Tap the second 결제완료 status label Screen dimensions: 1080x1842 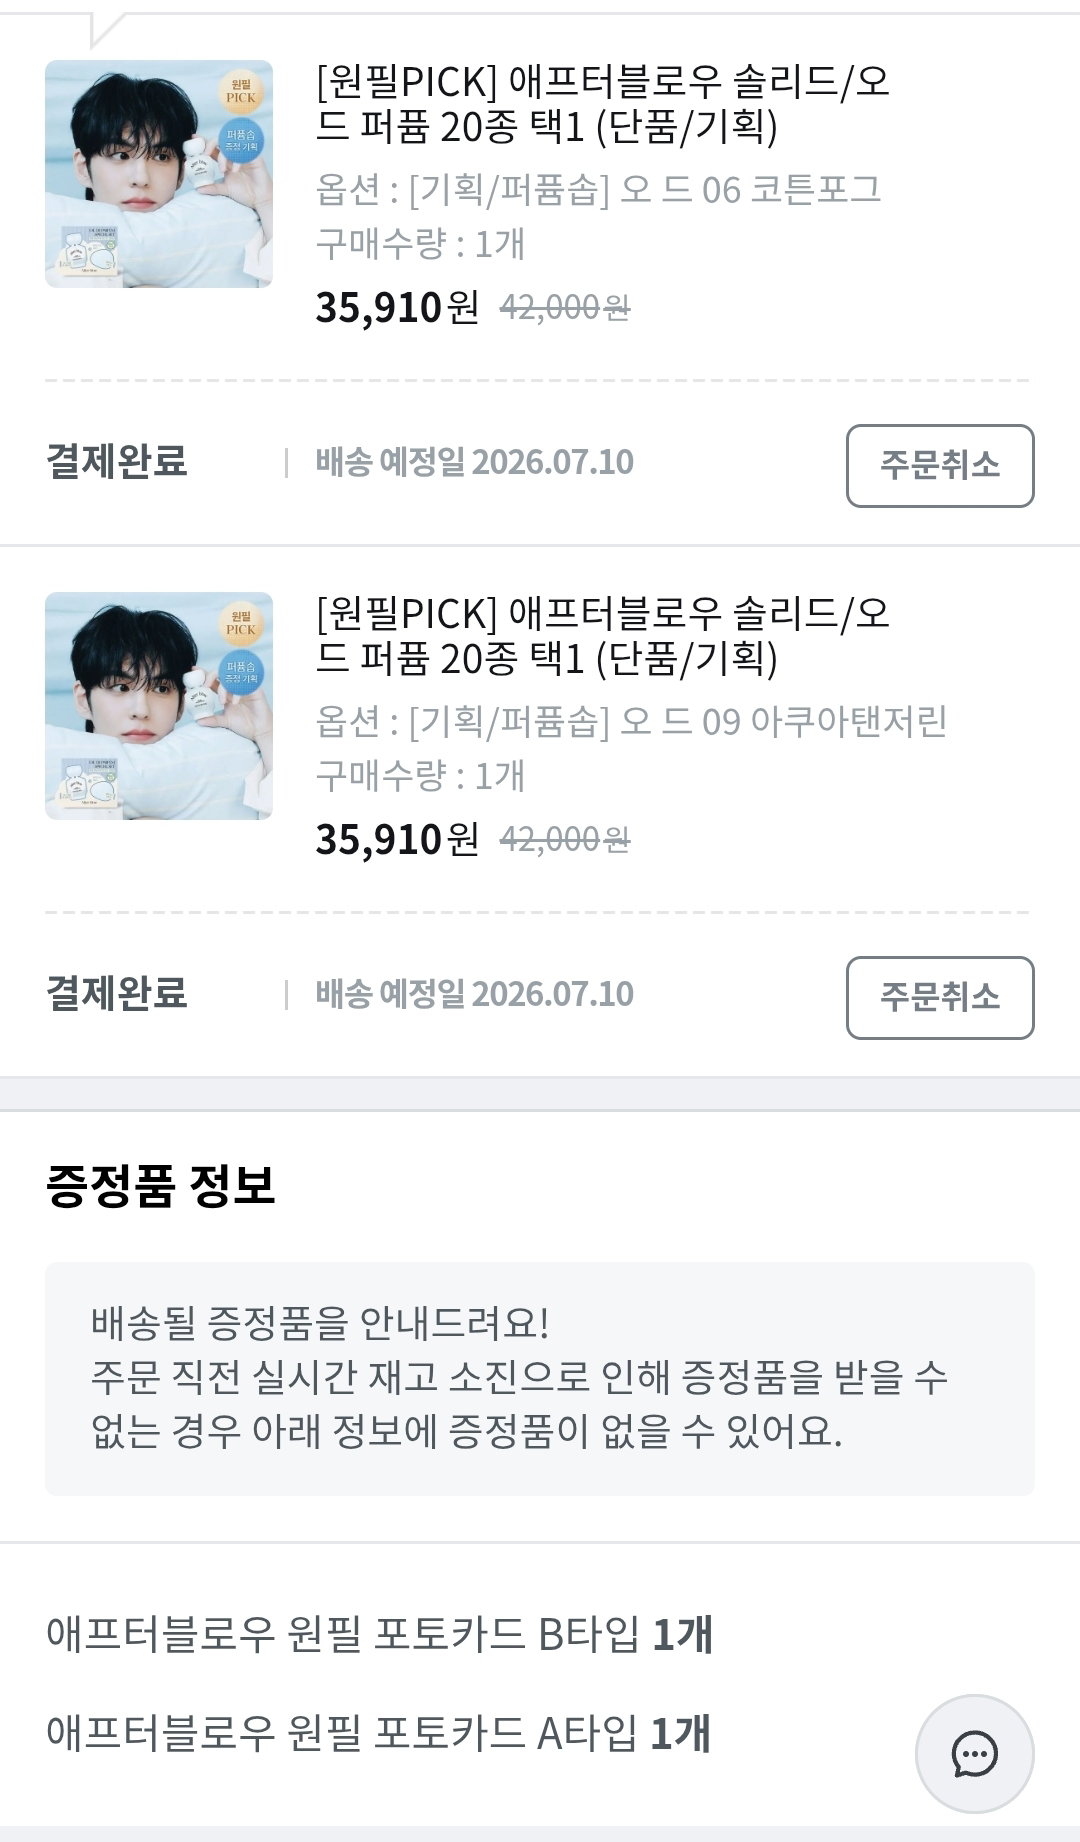[117, 994]
